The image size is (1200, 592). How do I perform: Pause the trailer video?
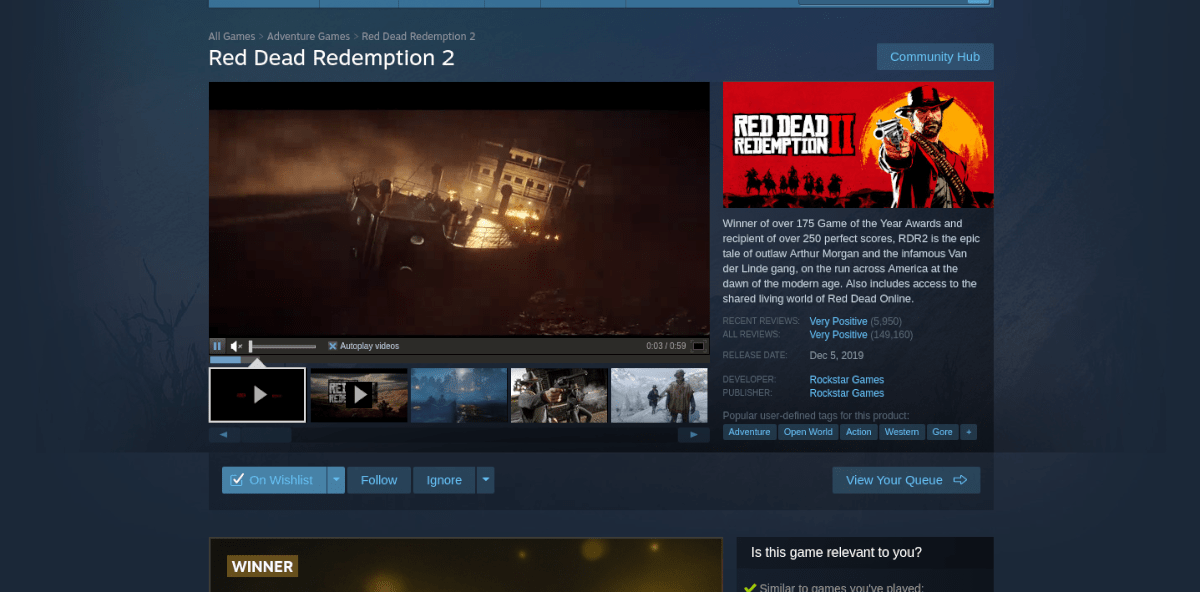click(218, 346)
